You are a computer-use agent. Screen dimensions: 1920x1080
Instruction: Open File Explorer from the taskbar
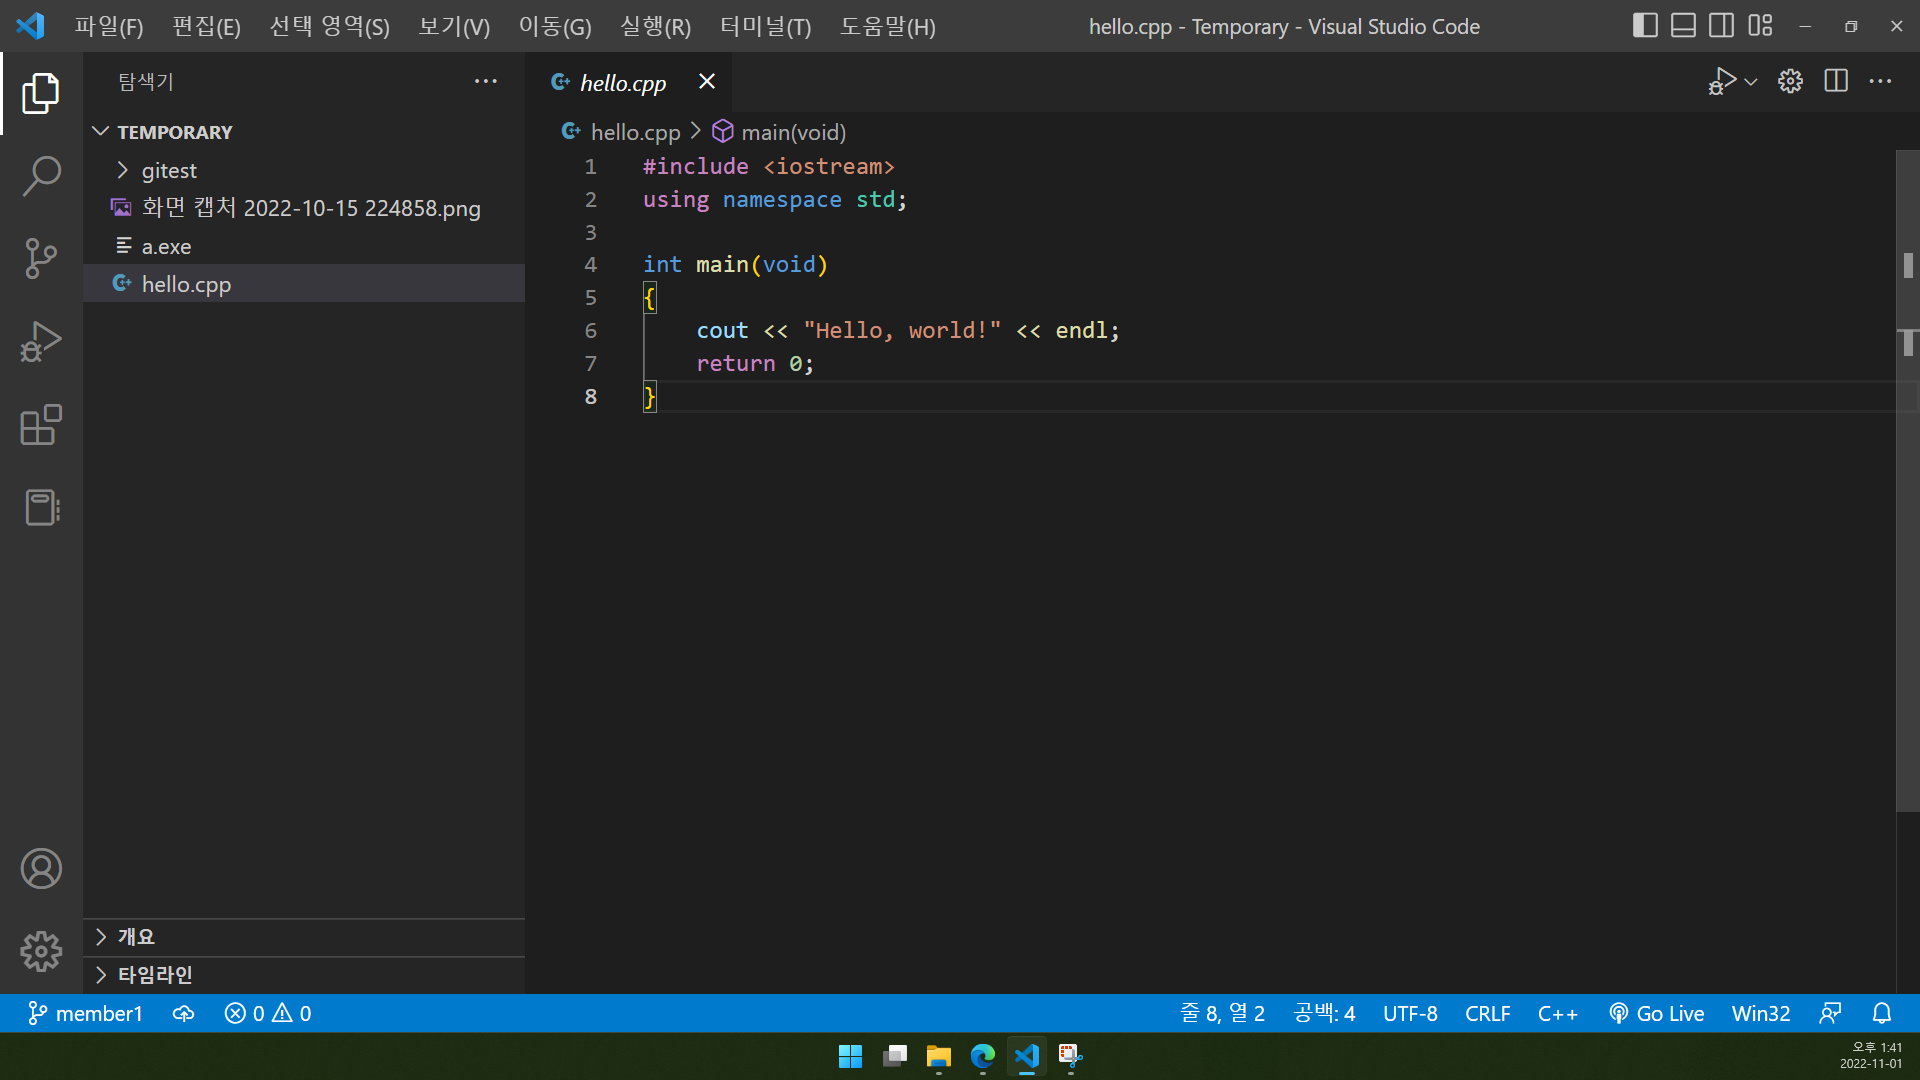click(939, 1056)
